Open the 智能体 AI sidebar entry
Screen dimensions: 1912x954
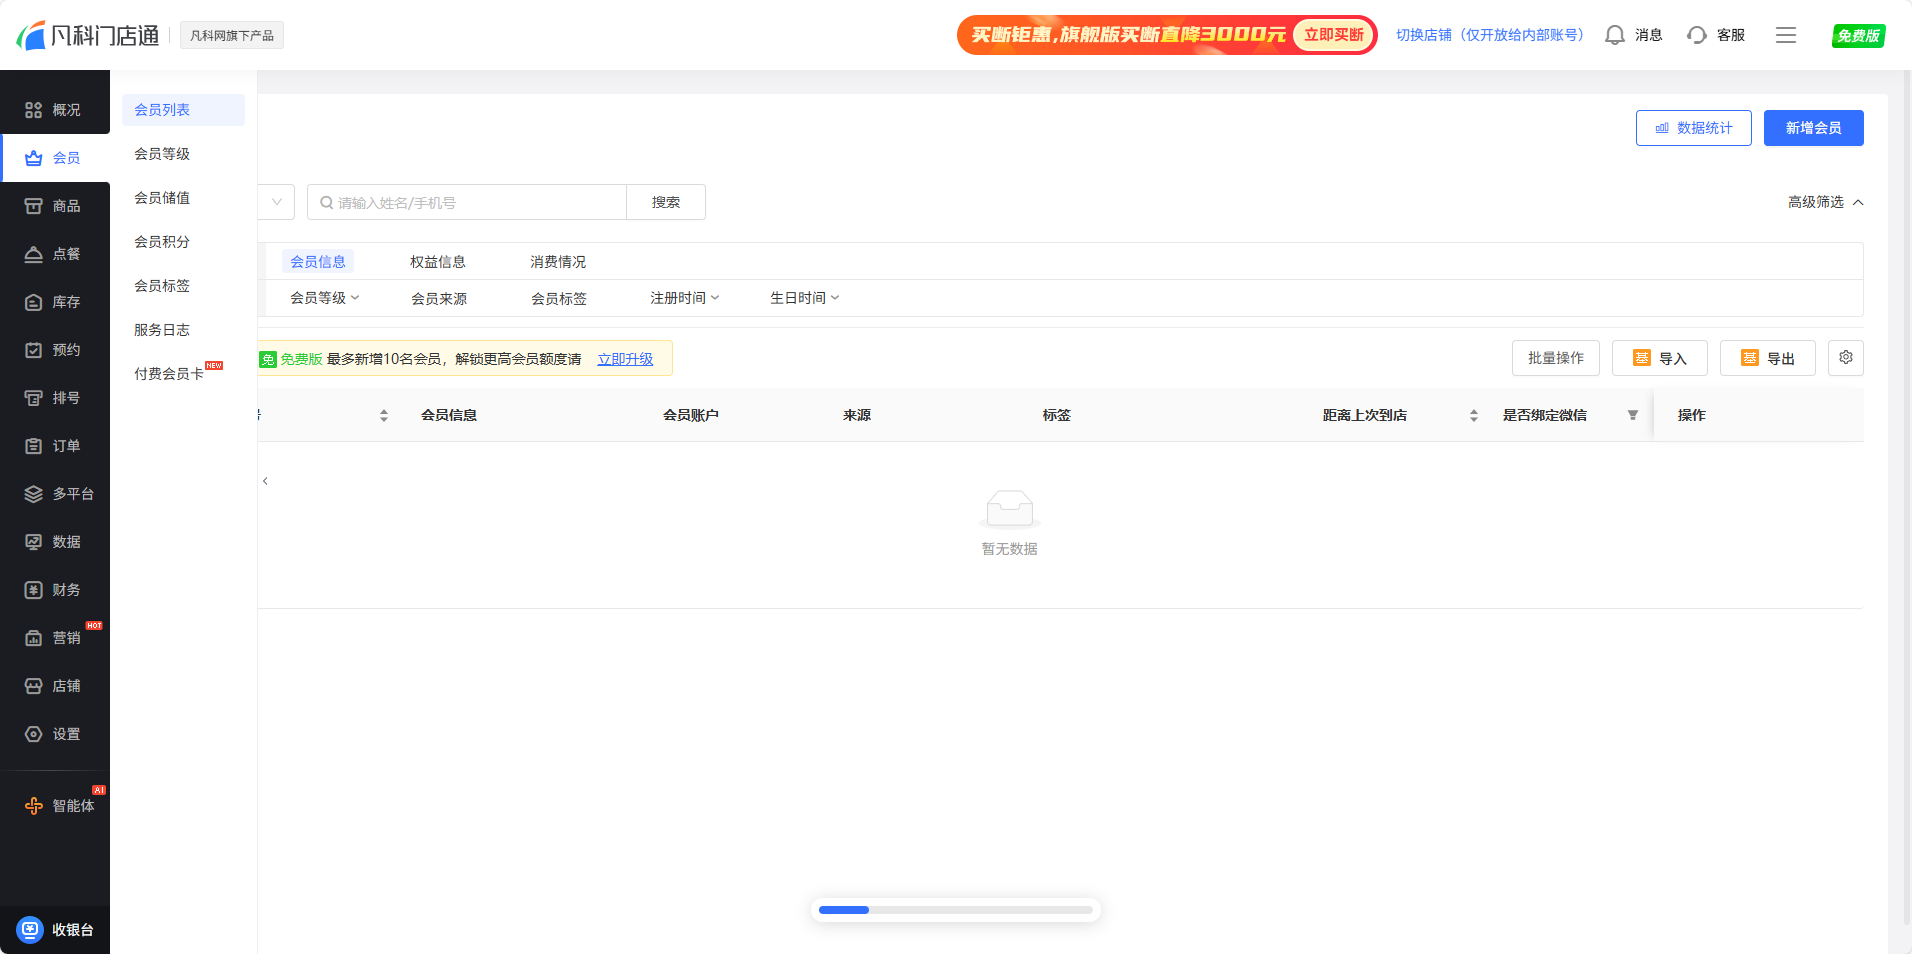[x=55, y=805]
